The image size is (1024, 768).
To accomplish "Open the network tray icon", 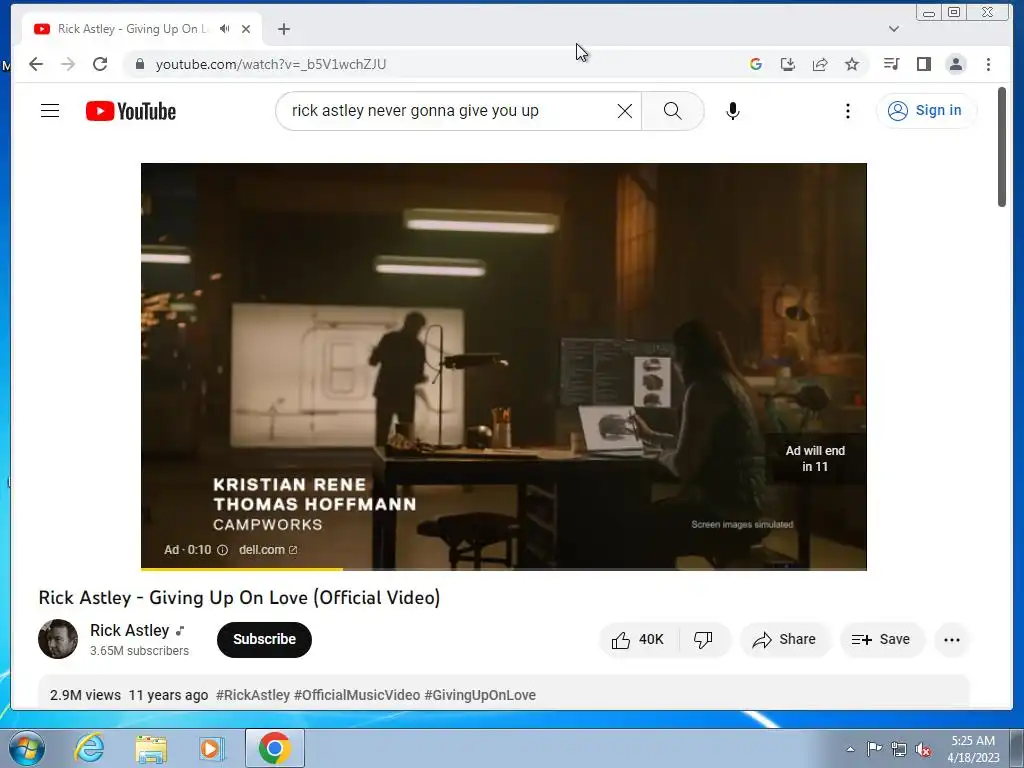I will pos(899,749).
